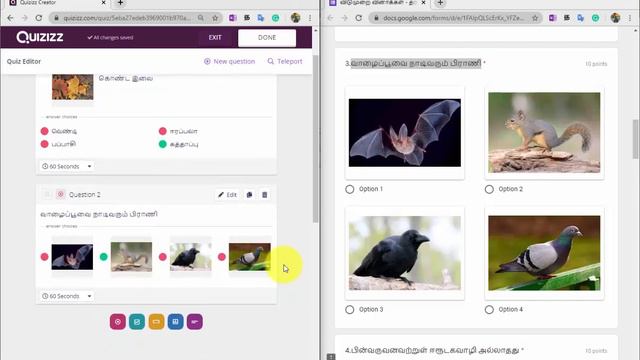Viewport: 640px width, 360px height.
Task: Edit Question 2 with the pencil button
Action: tap(227, 195)
